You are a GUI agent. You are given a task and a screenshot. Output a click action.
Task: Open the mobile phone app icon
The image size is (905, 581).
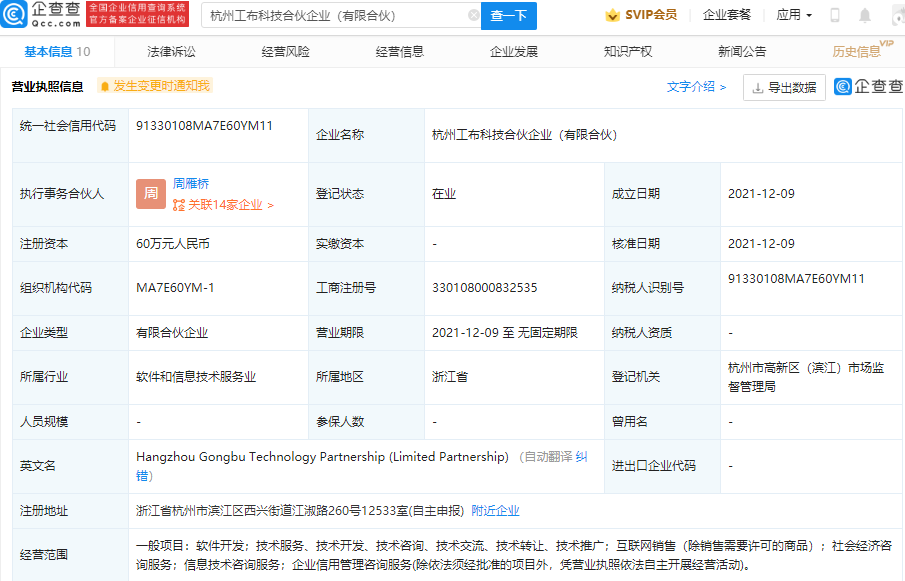point(835,16)
